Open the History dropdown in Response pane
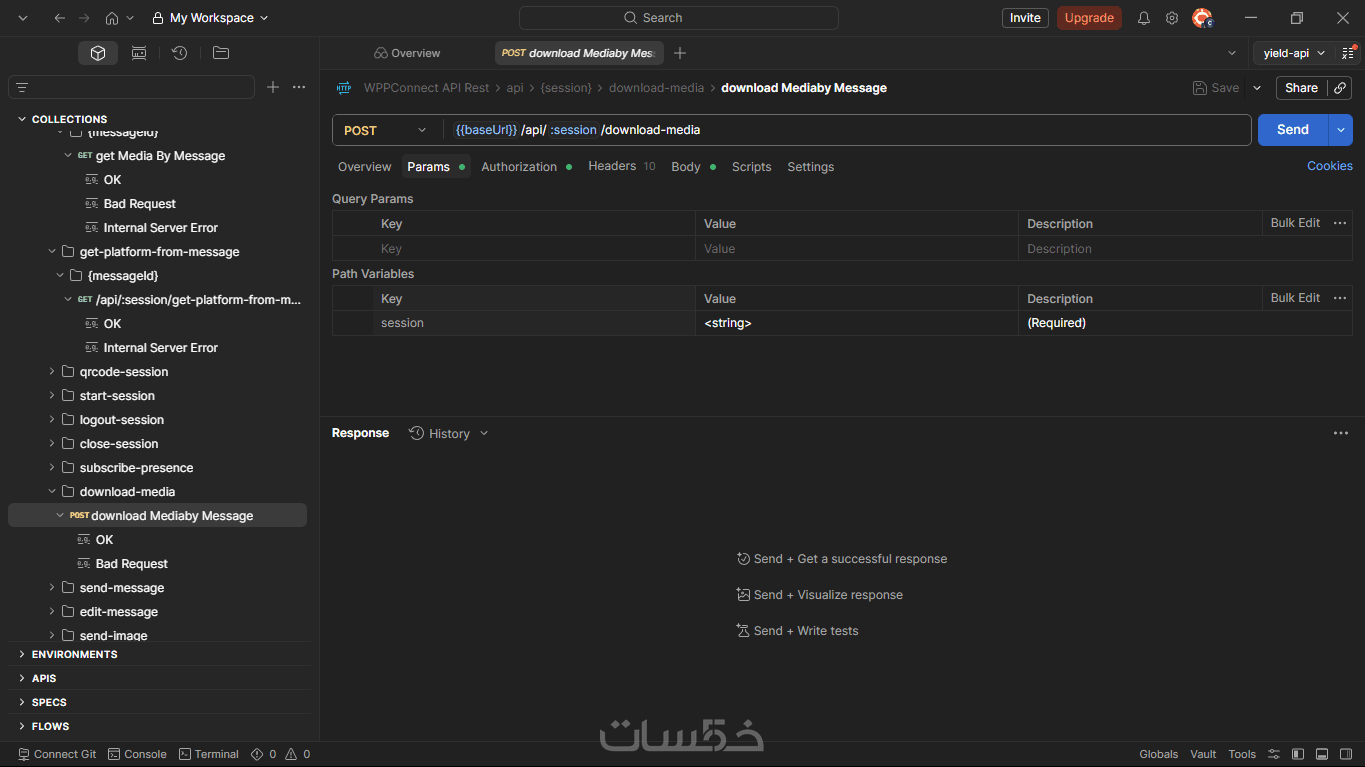Image resolution: width=1365 pixels, height=767 pixels. tap(449, 433)
